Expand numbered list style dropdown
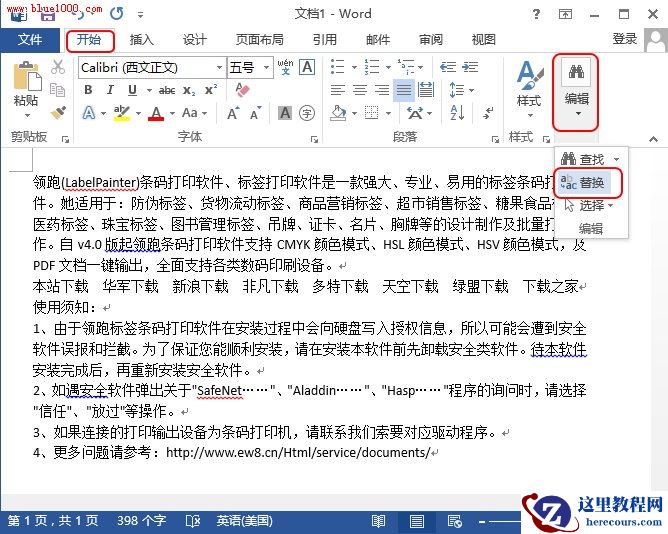 [x=388, y=67]
